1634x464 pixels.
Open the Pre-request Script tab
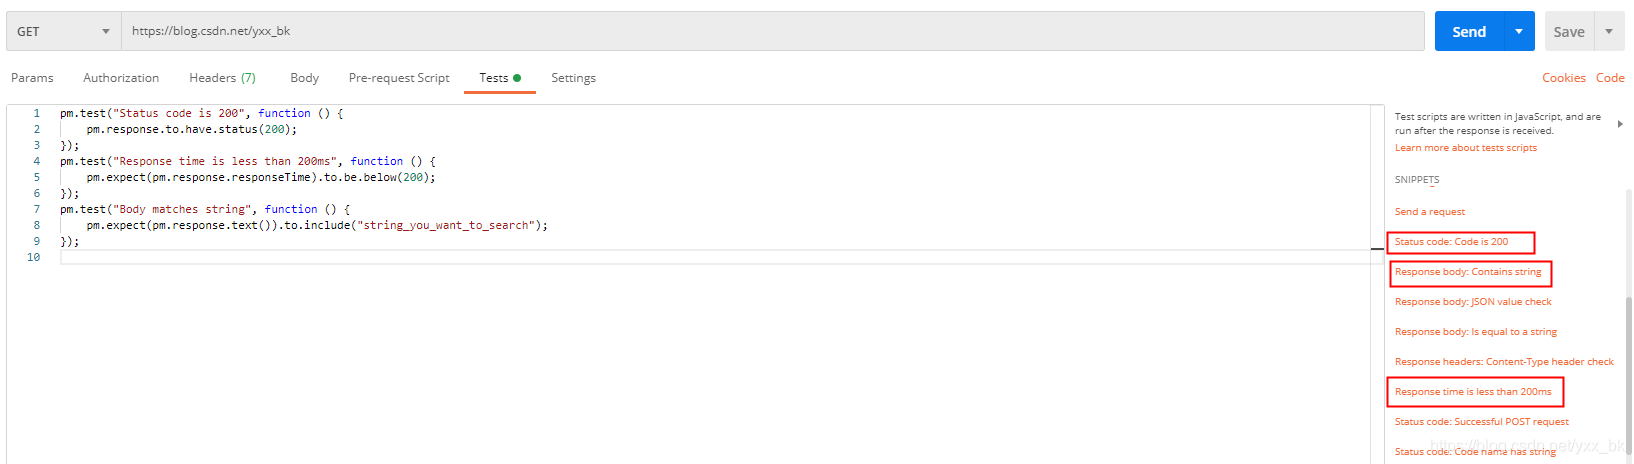point(399,78)
